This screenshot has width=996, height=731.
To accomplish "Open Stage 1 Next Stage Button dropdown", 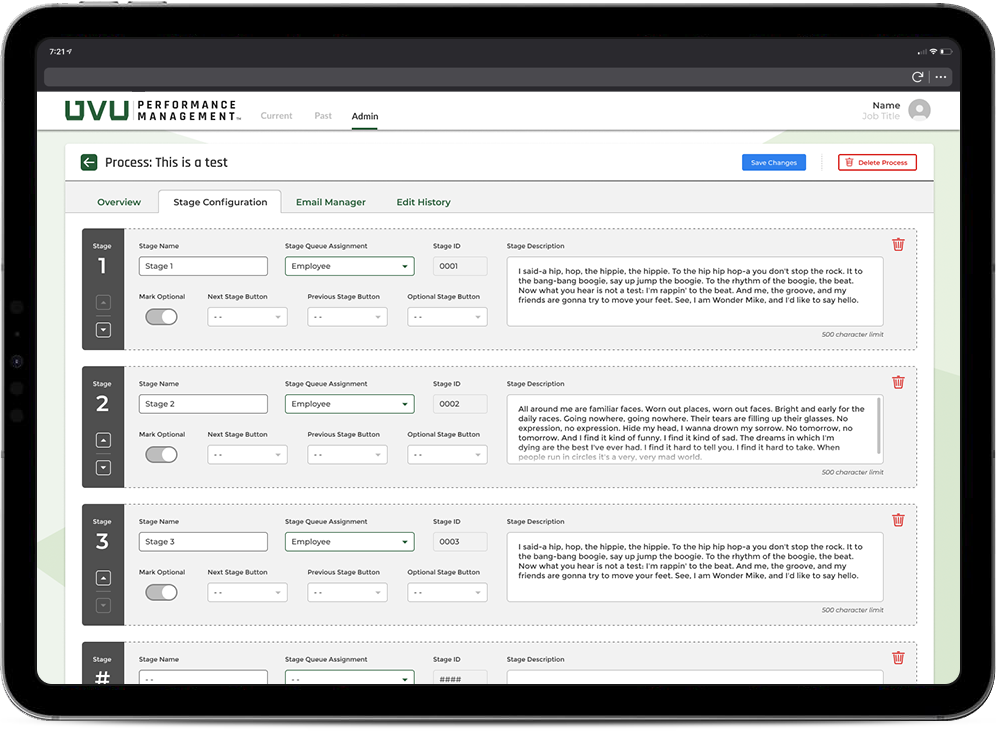I will point(247,317).
